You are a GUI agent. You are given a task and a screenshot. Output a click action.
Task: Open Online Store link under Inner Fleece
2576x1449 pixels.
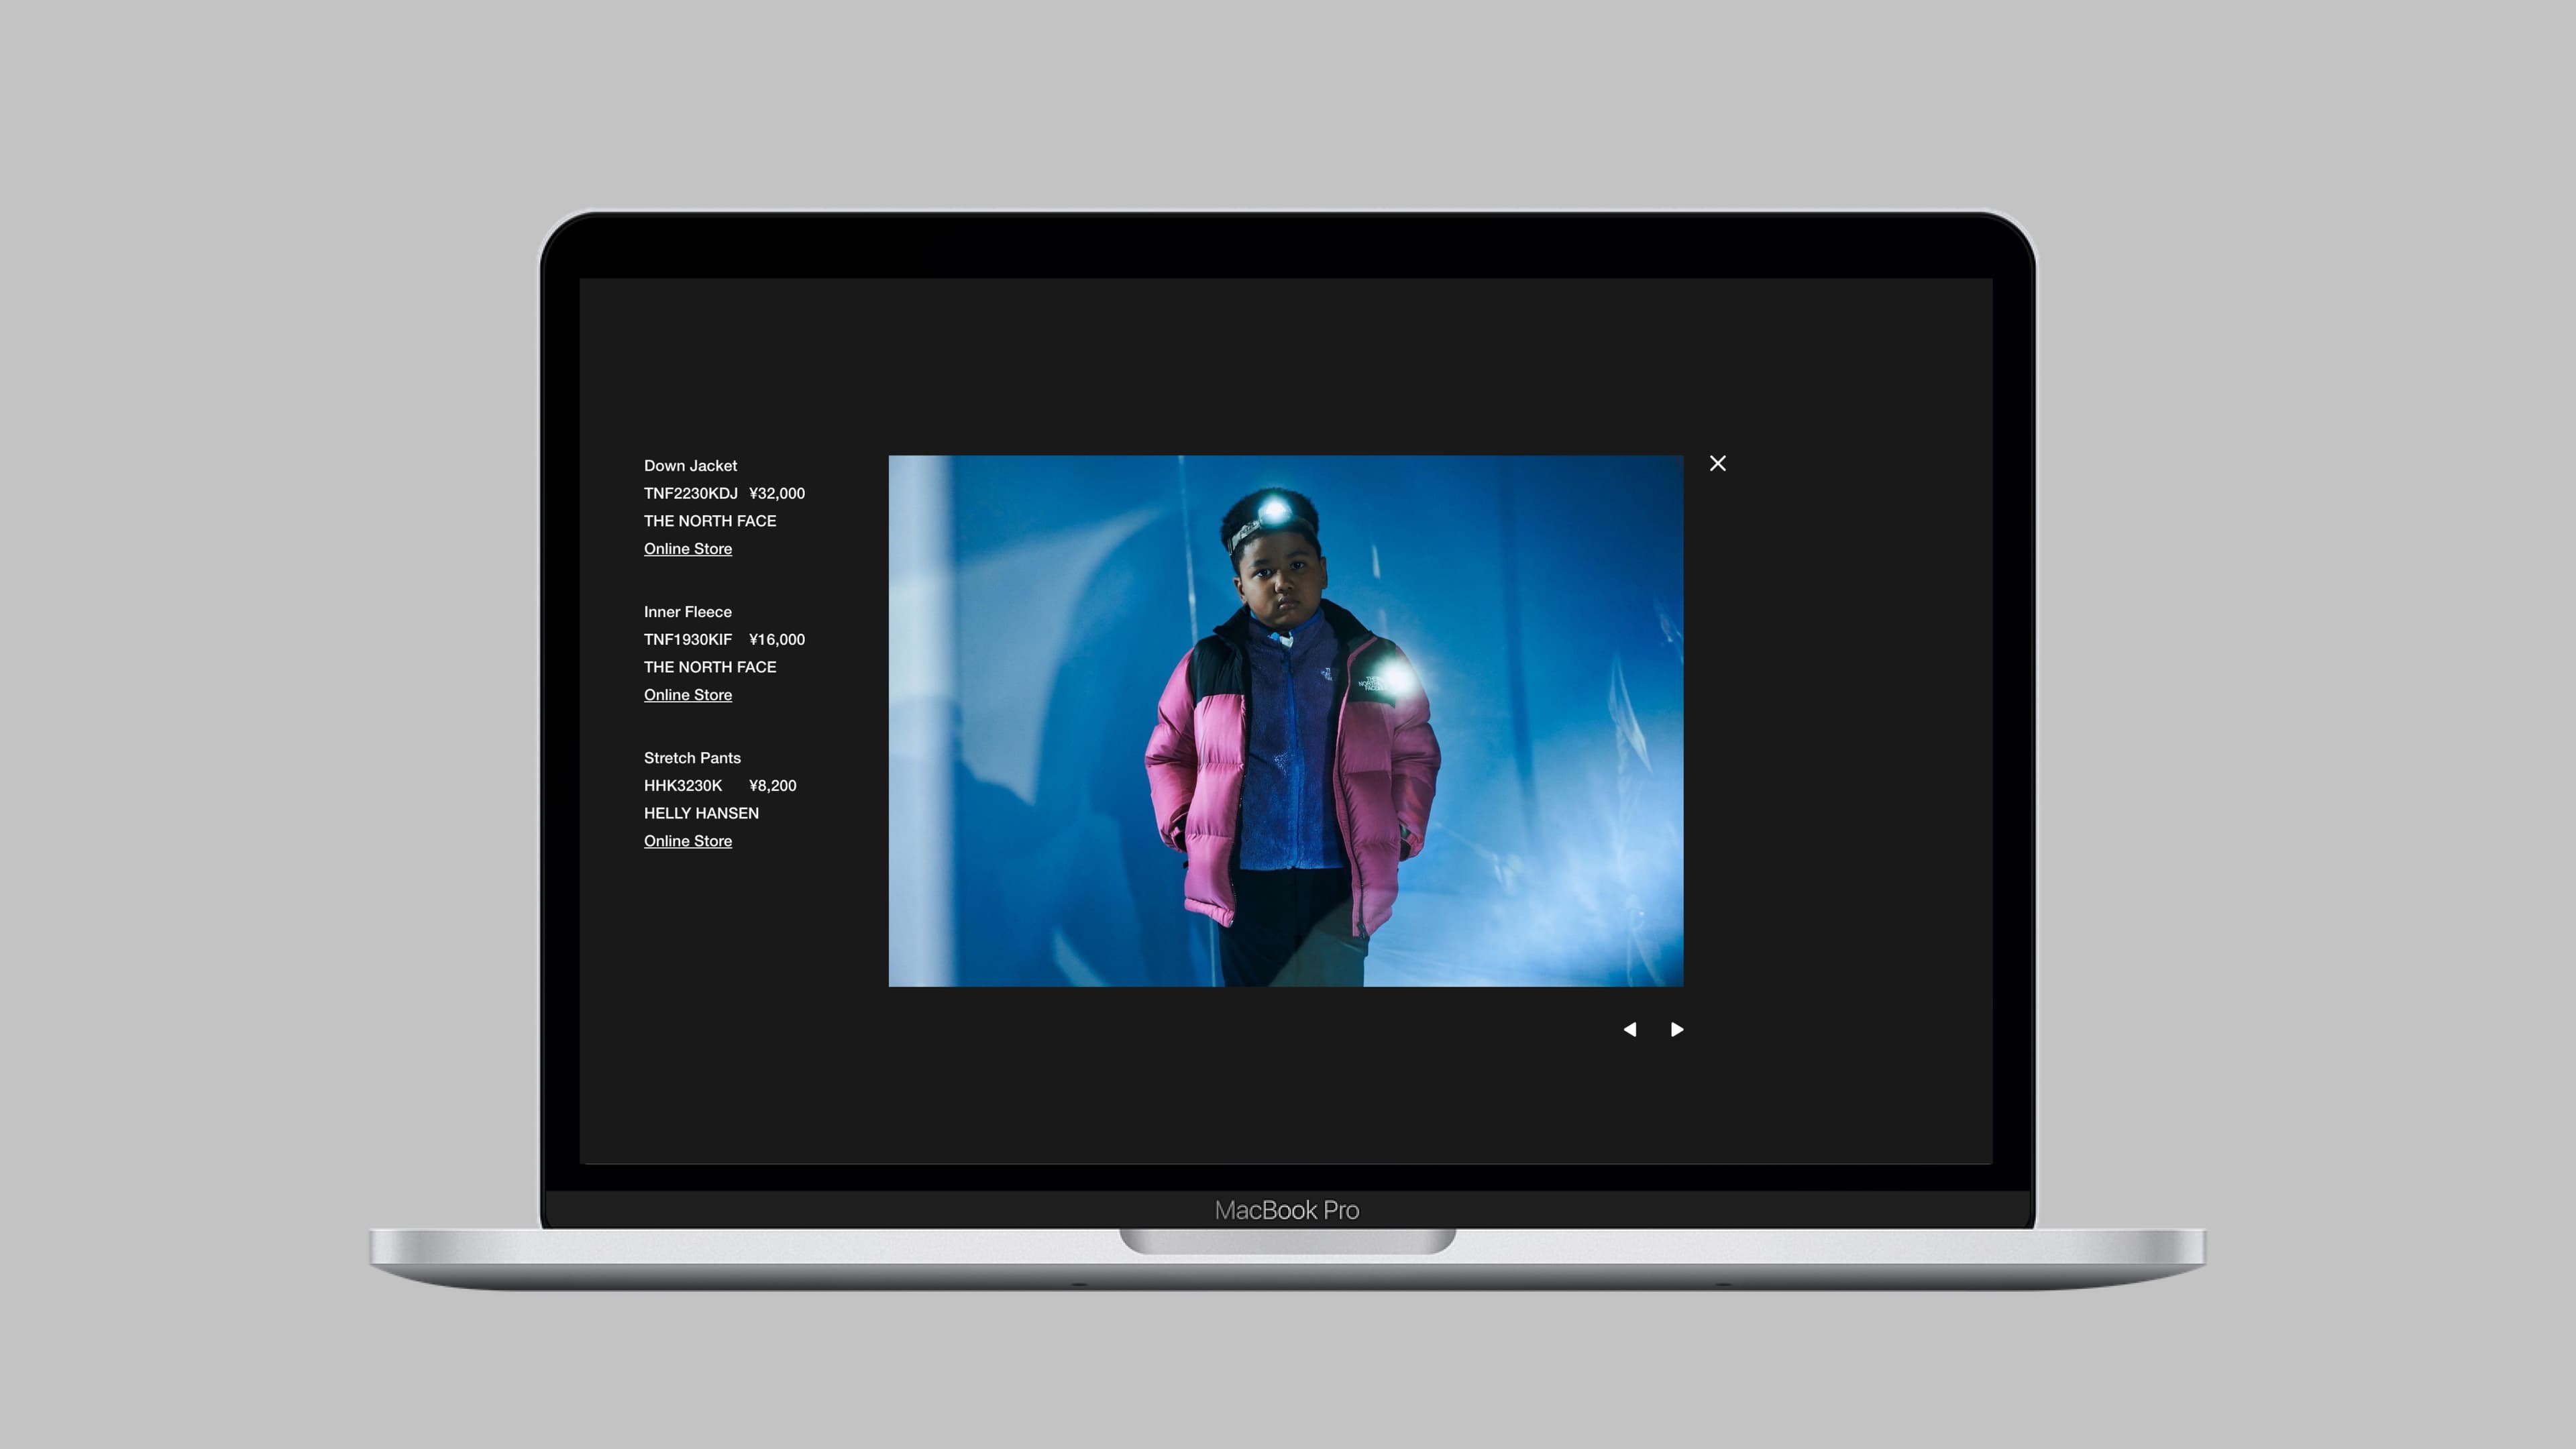pyautogui.click(x=687, y=694)
